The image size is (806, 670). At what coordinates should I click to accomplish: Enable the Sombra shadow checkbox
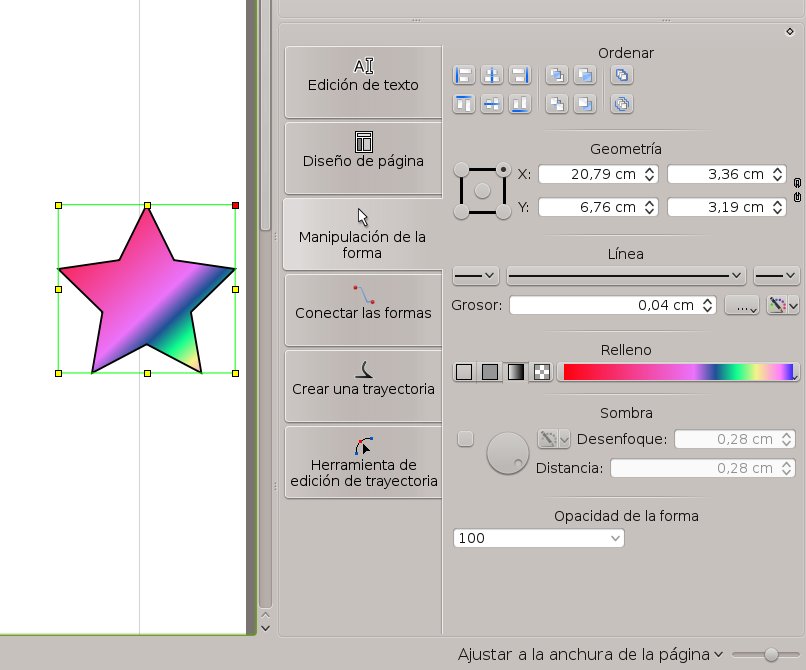pos(465,439)
